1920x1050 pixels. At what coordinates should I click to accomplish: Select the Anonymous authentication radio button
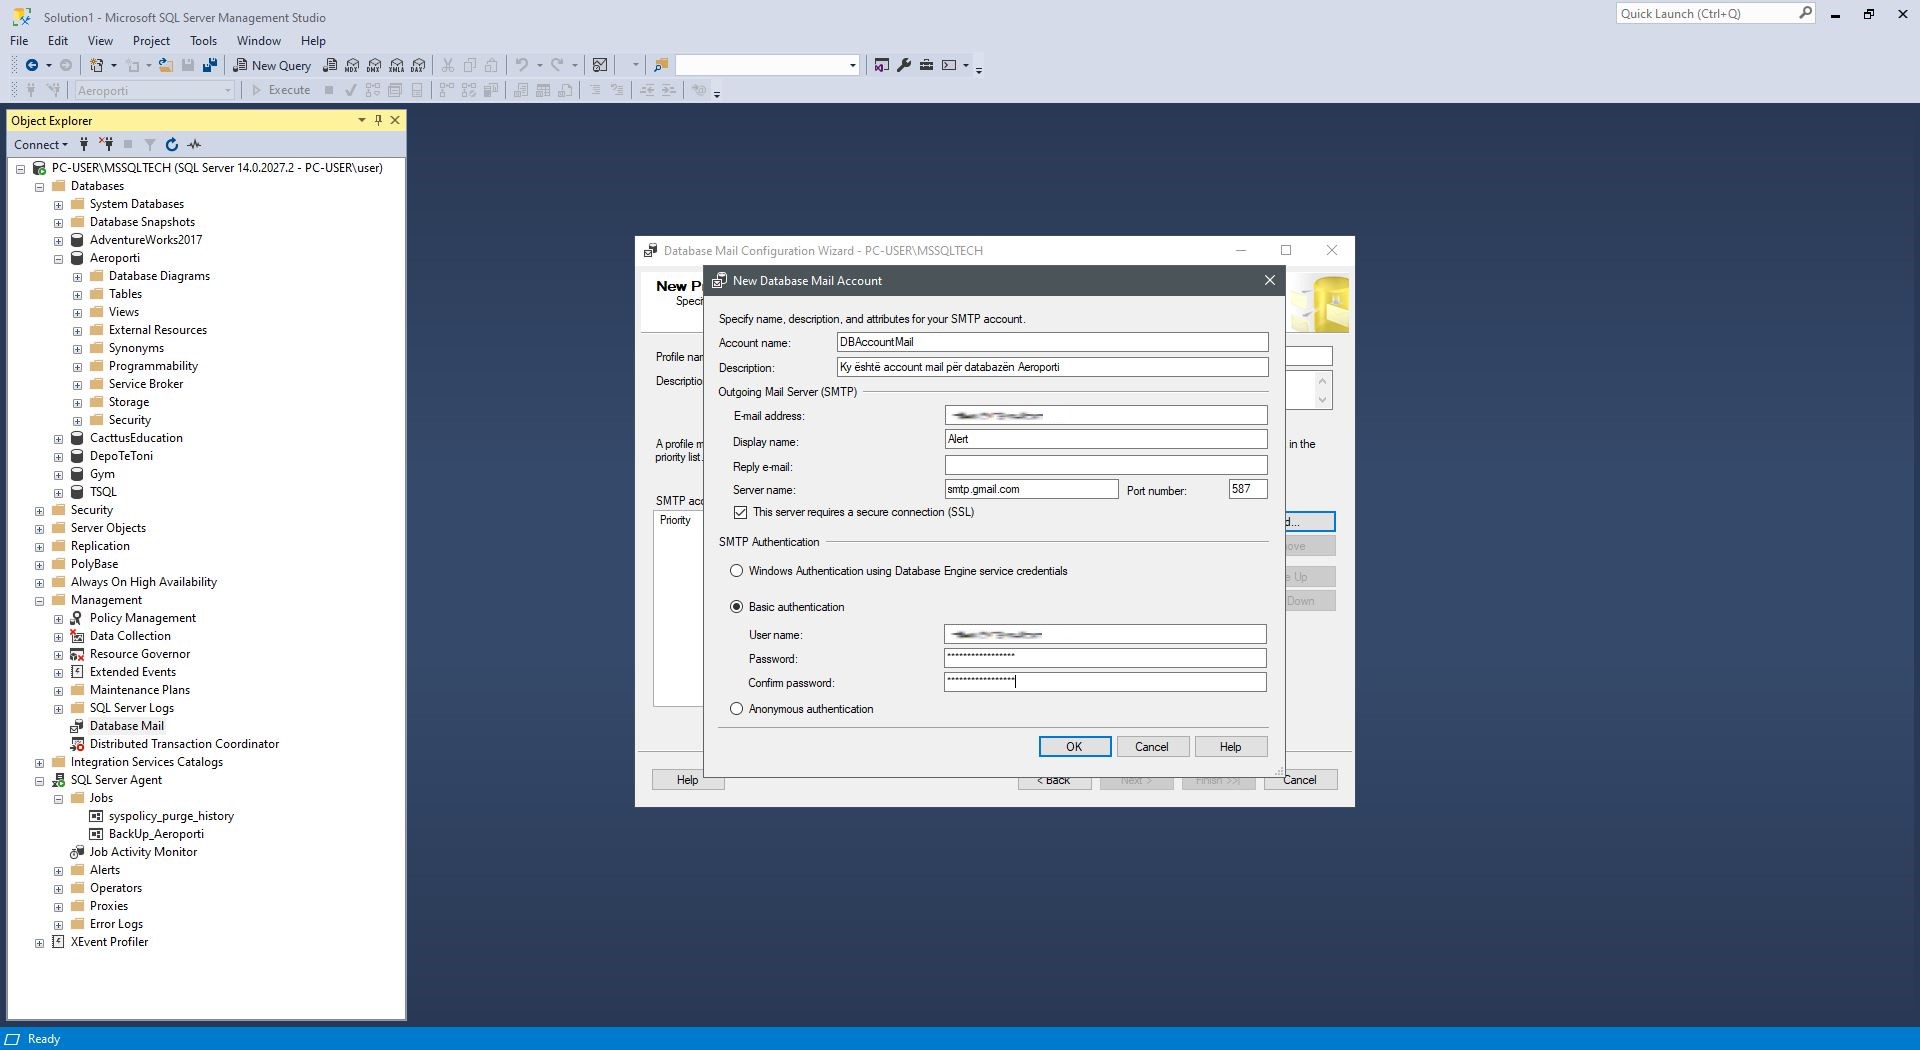[737, 709]
